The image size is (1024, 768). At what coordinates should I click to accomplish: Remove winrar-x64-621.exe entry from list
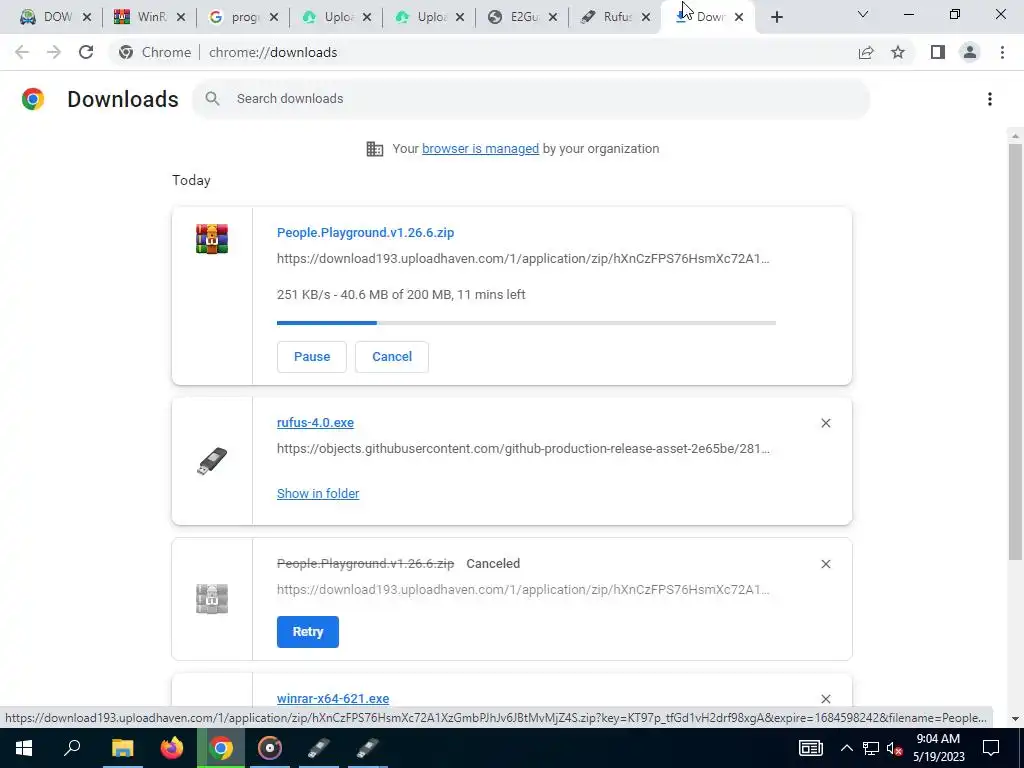click(x=825, y=699)
